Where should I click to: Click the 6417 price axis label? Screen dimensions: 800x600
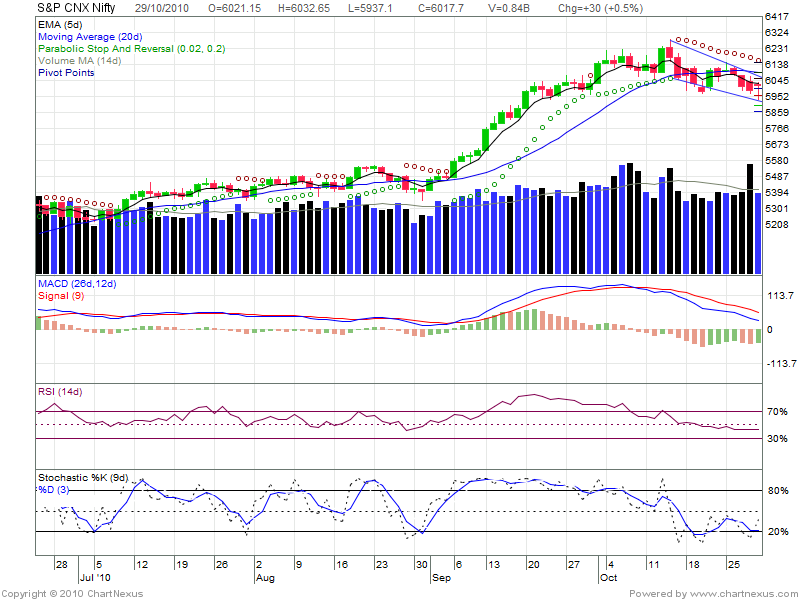coord(778,17)
